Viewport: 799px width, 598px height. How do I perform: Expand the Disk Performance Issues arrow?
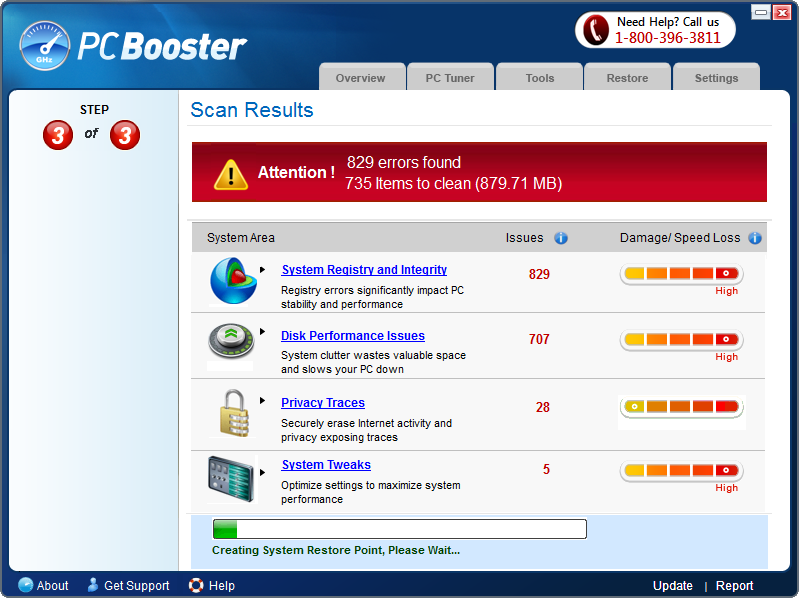262,332
